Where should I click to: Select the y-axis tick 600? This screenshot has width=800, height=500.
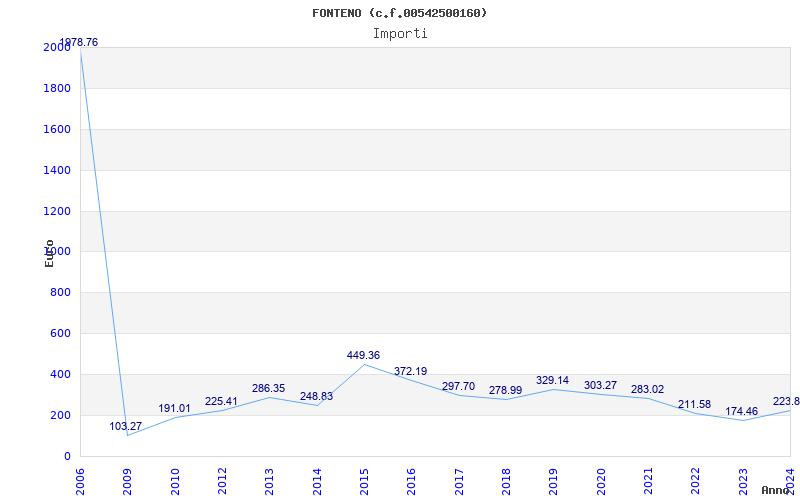(x=60, y=333)
